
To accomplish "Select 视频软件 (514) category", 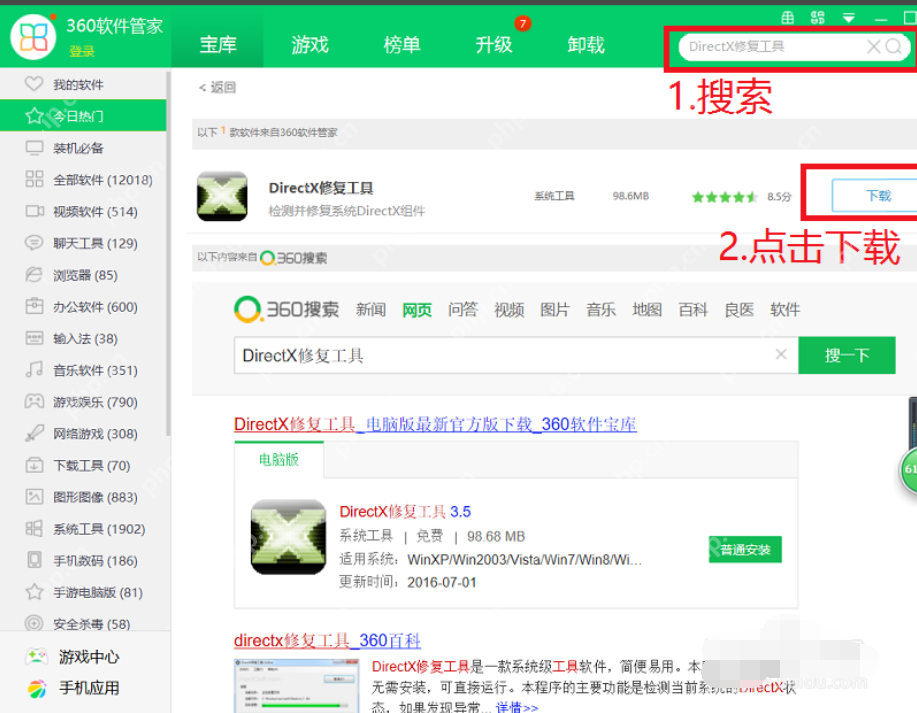I will [x=83, y=211].
